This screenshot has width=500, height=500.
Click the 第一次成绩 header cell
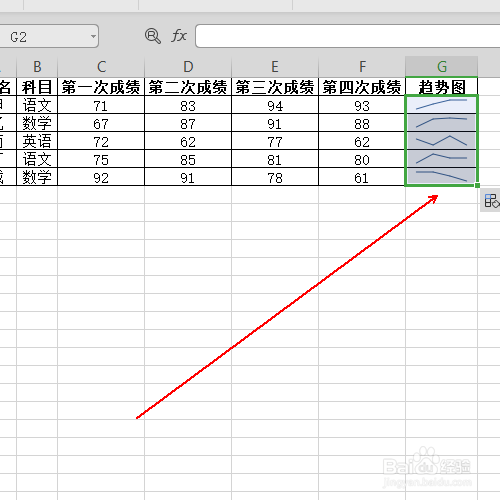[101, 87]
